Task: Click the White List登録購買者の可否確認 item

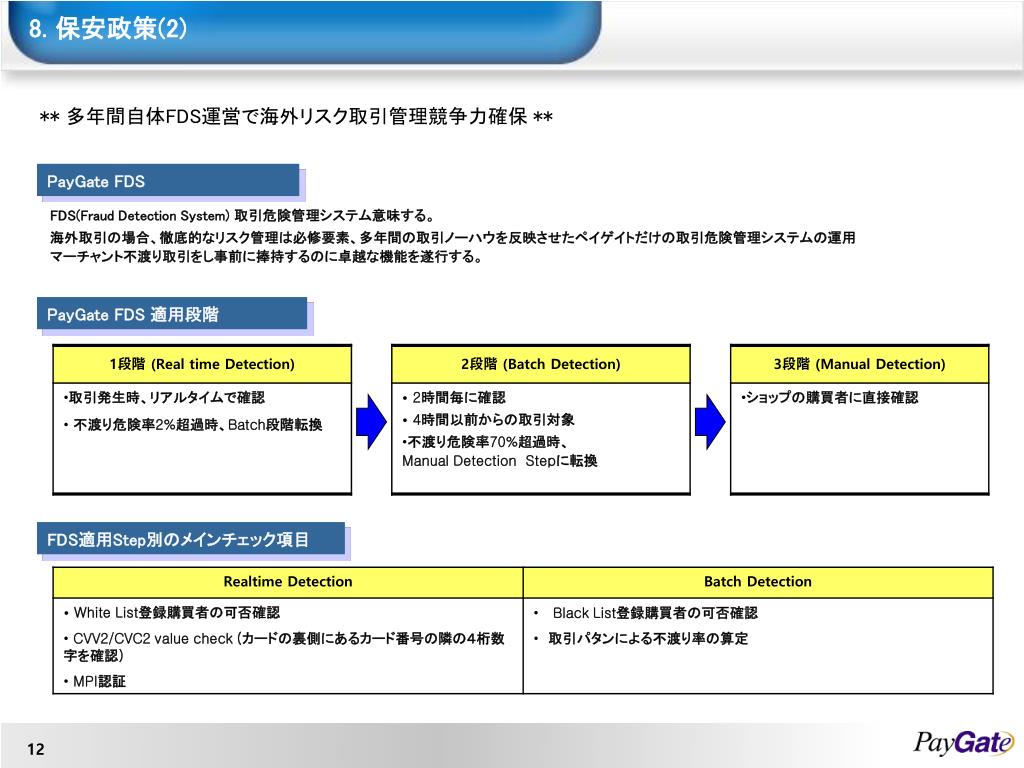Action: (x=172, y=613)
